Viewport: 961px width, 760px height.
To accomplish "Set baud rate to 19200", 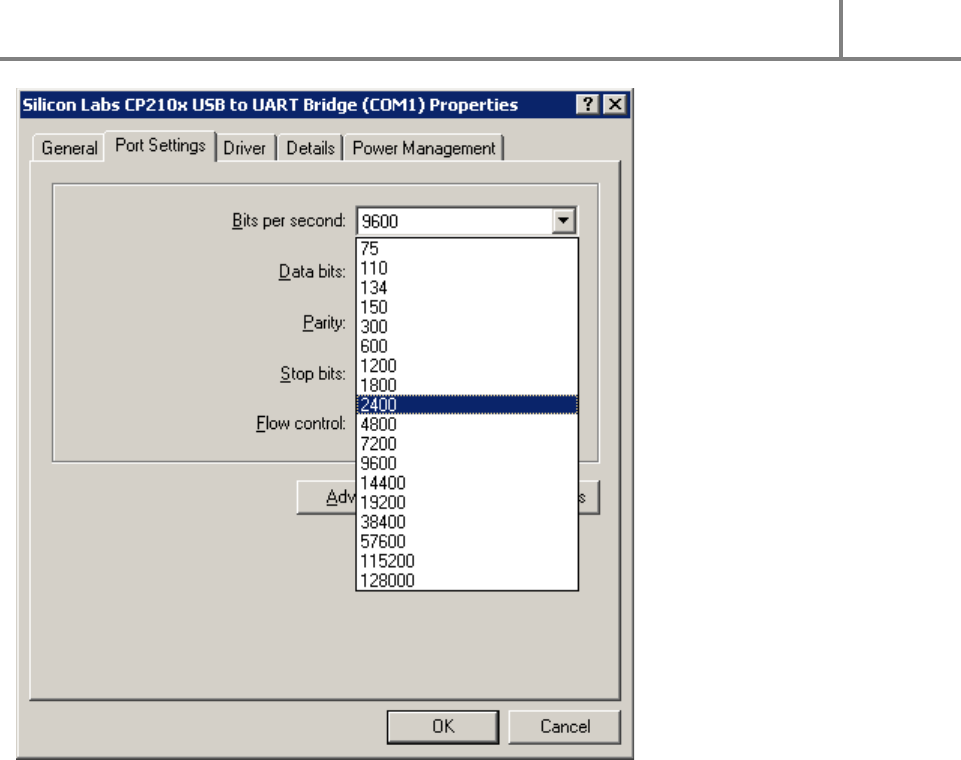I will click(x=467, y=503).
